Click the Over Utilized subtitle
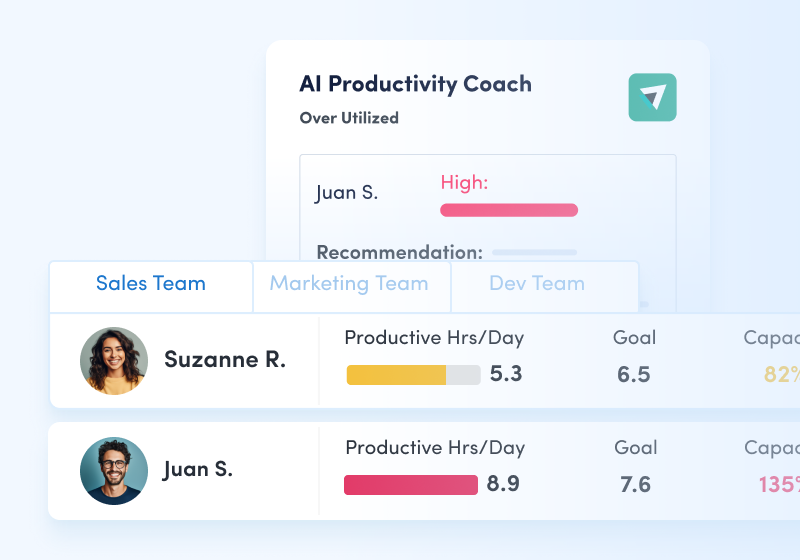The height and width of the screenshot is (560, 800). [349, 118]
